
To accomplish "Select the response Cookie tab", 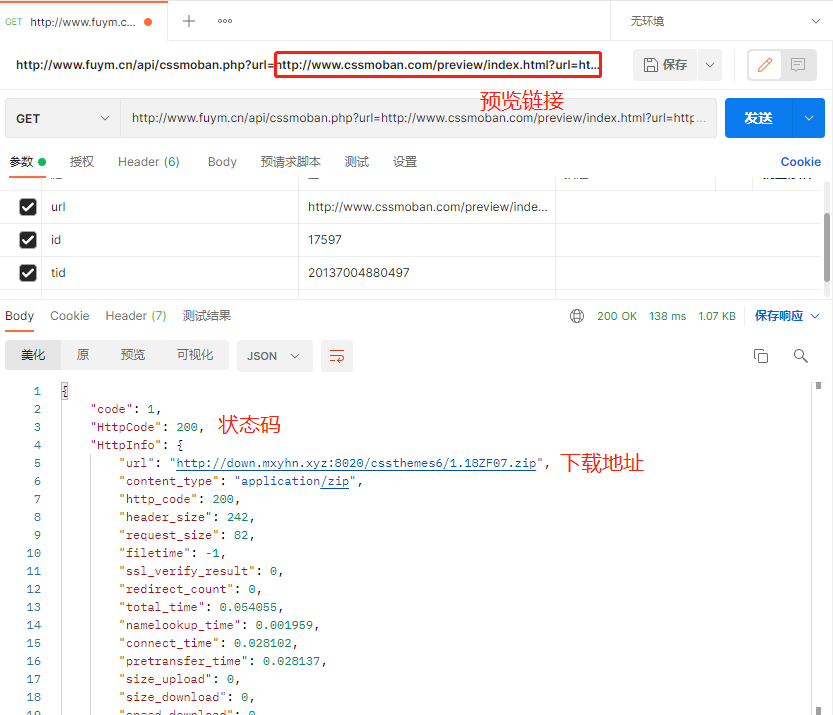I will (70, 316).
